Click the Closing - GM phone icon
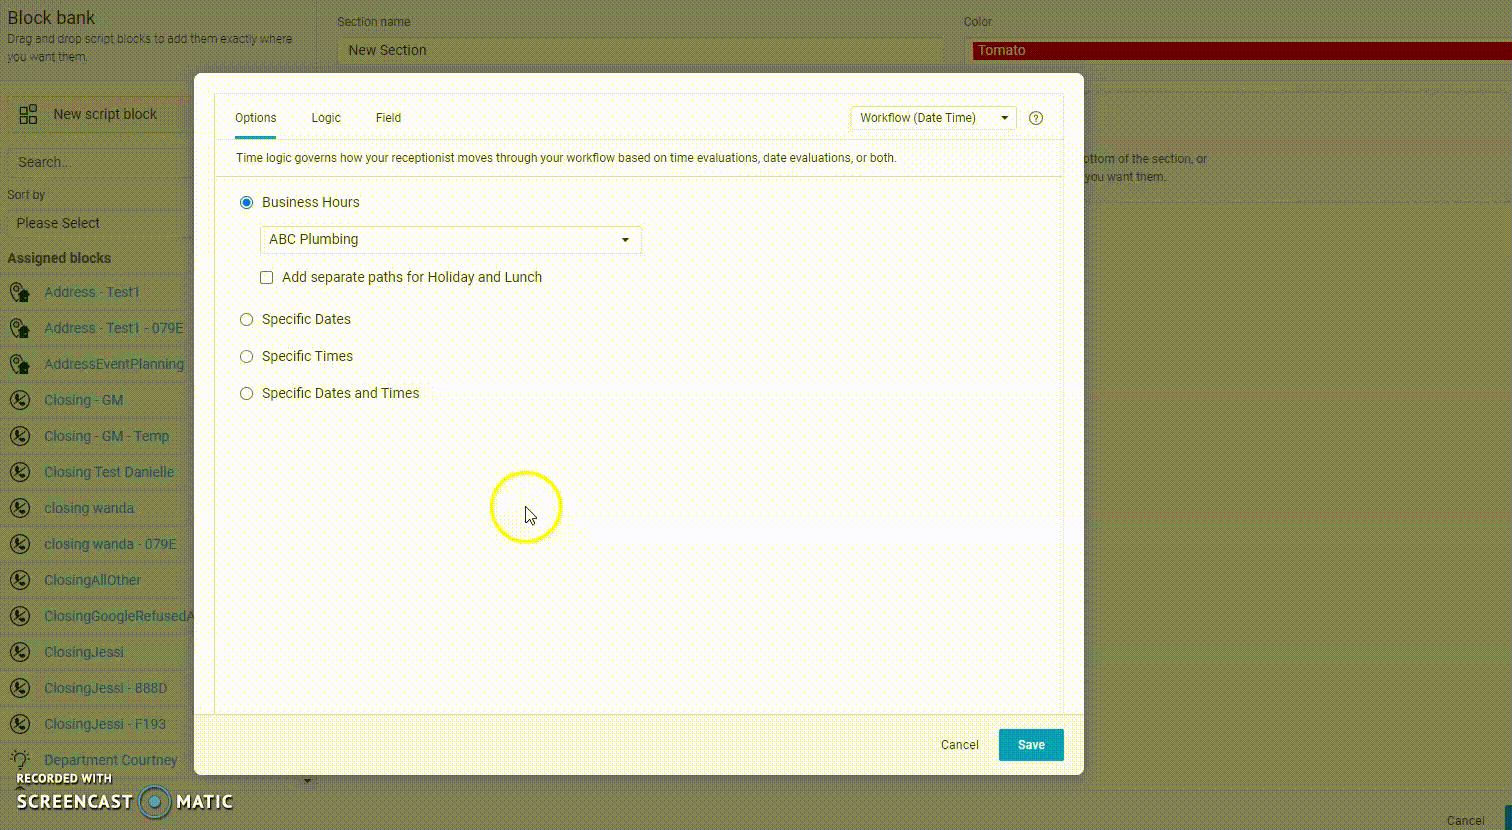Viewport: 1512px width, 830px height. [20, 400]
